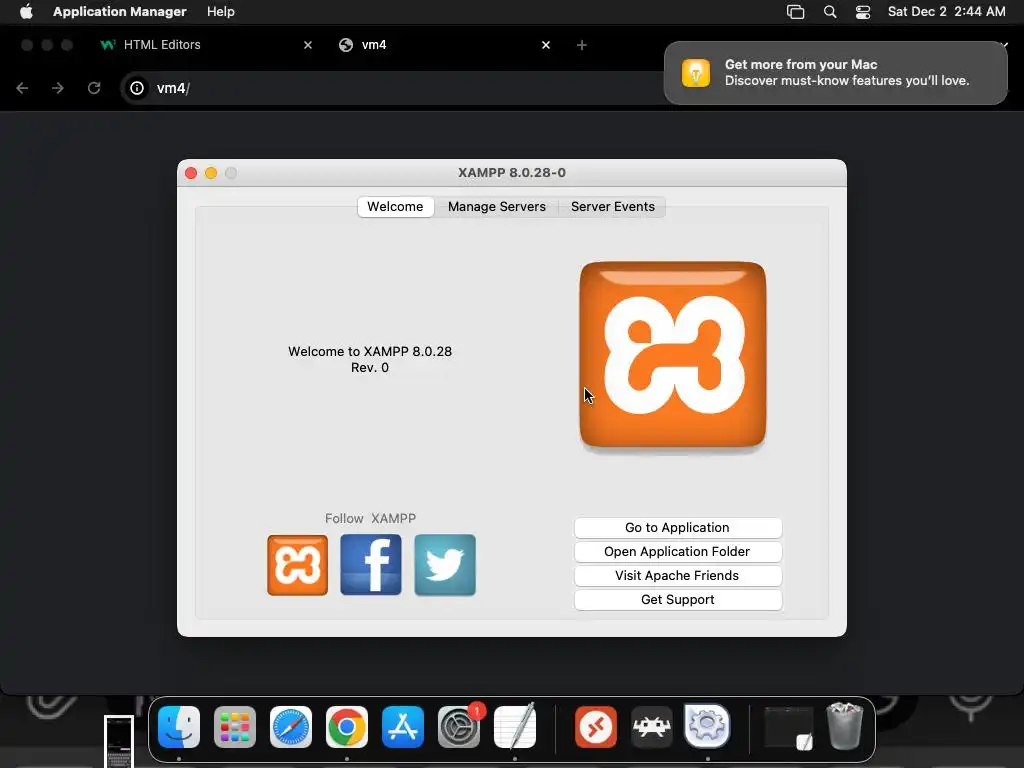Open Spotlight search in menu bar
Viewport: 1024px width, 768px height.
coord(830,12)
